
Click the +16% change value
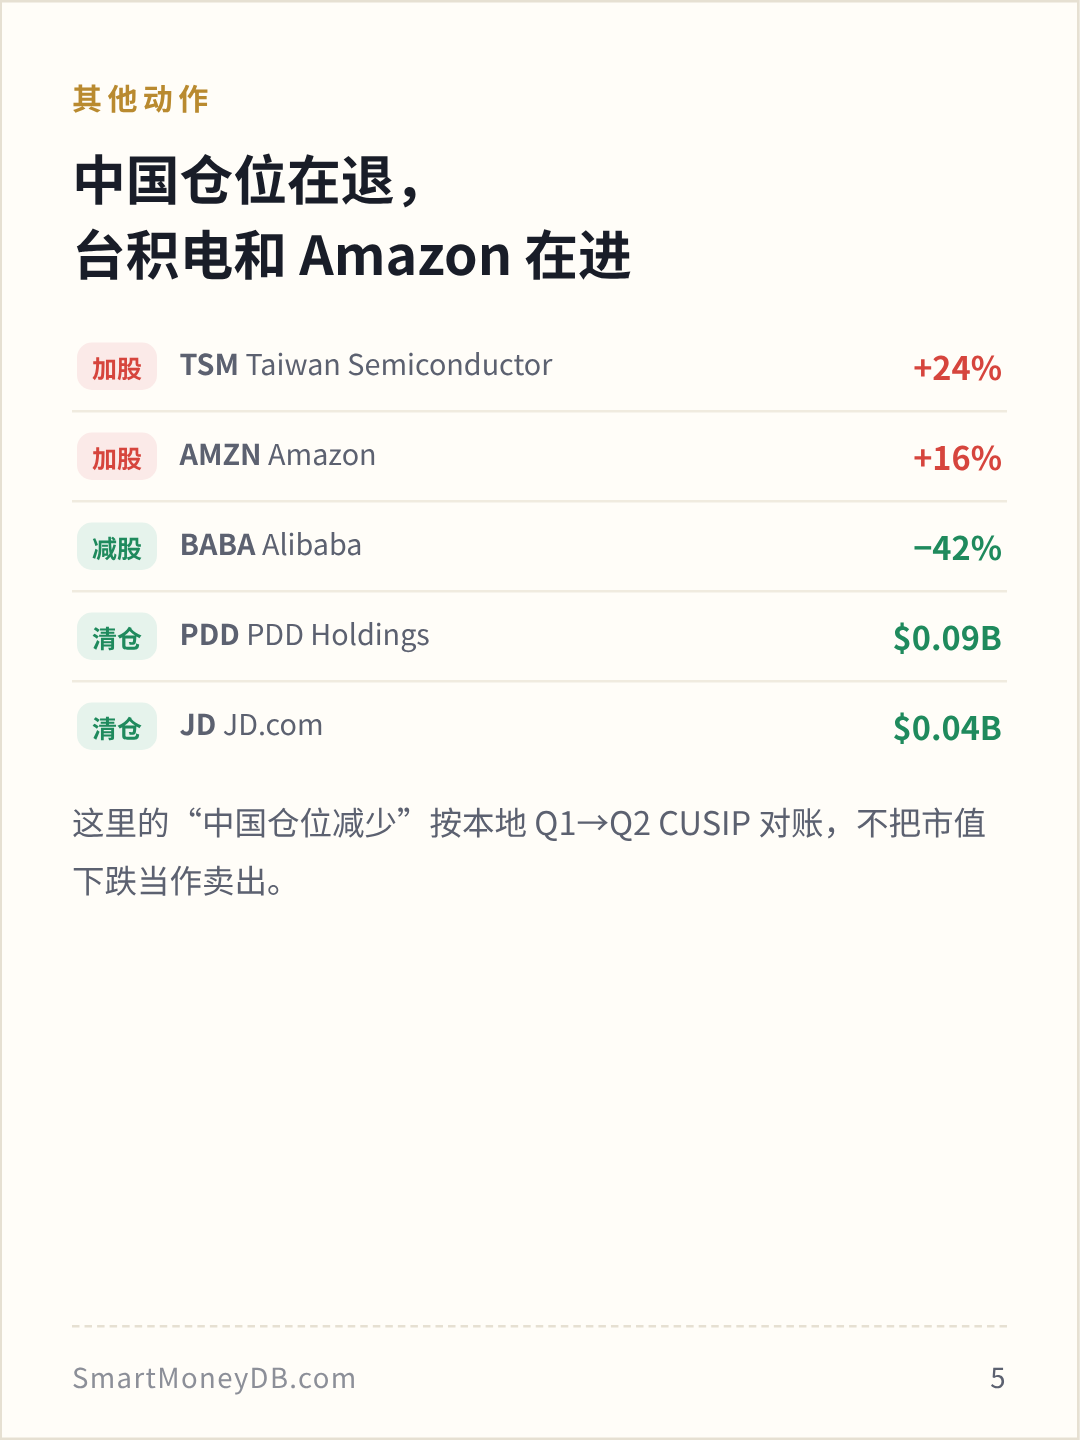(x=957, y=458)
